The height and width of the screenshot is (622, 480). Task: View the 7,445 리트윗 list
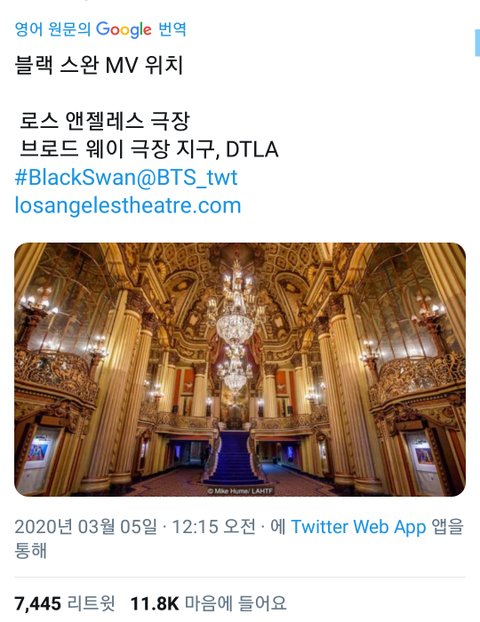[x=65, y=603]
